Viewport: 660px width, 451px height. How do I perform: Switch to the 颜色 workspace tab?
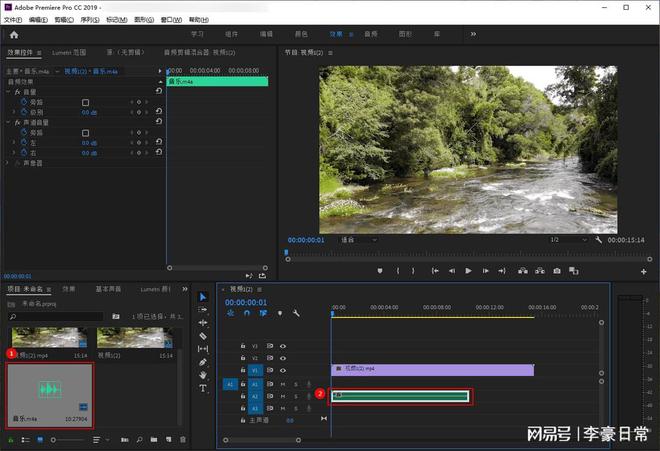[301, 34]
